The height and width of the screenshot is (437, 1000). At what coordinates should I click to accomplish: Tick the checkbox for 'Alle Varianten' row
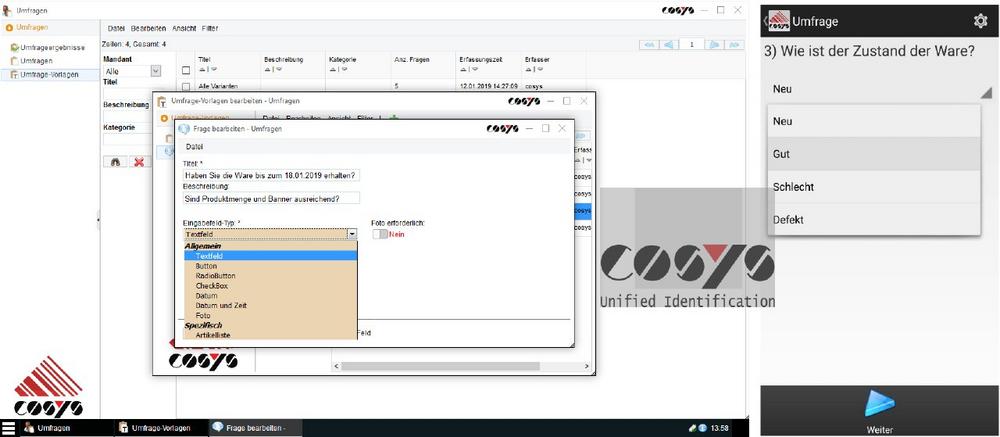(185, 87)
